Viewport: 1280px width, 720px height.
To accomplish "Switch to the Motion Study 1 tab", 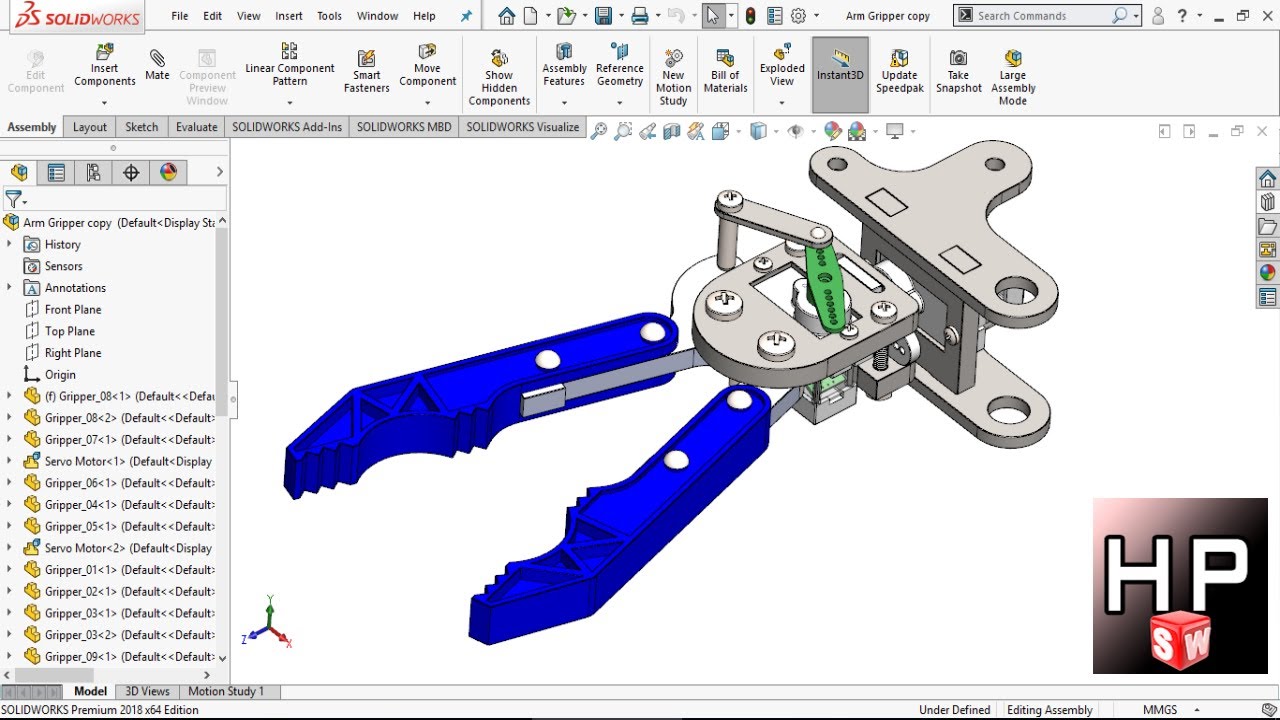I will [227, 691].
